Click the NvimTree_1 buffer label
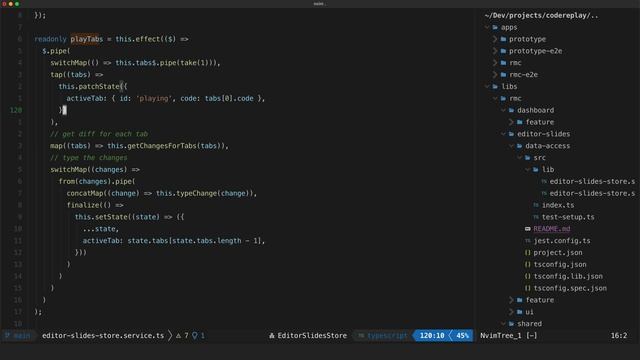This screenshot has height=360, width=640. click(500, 336)
